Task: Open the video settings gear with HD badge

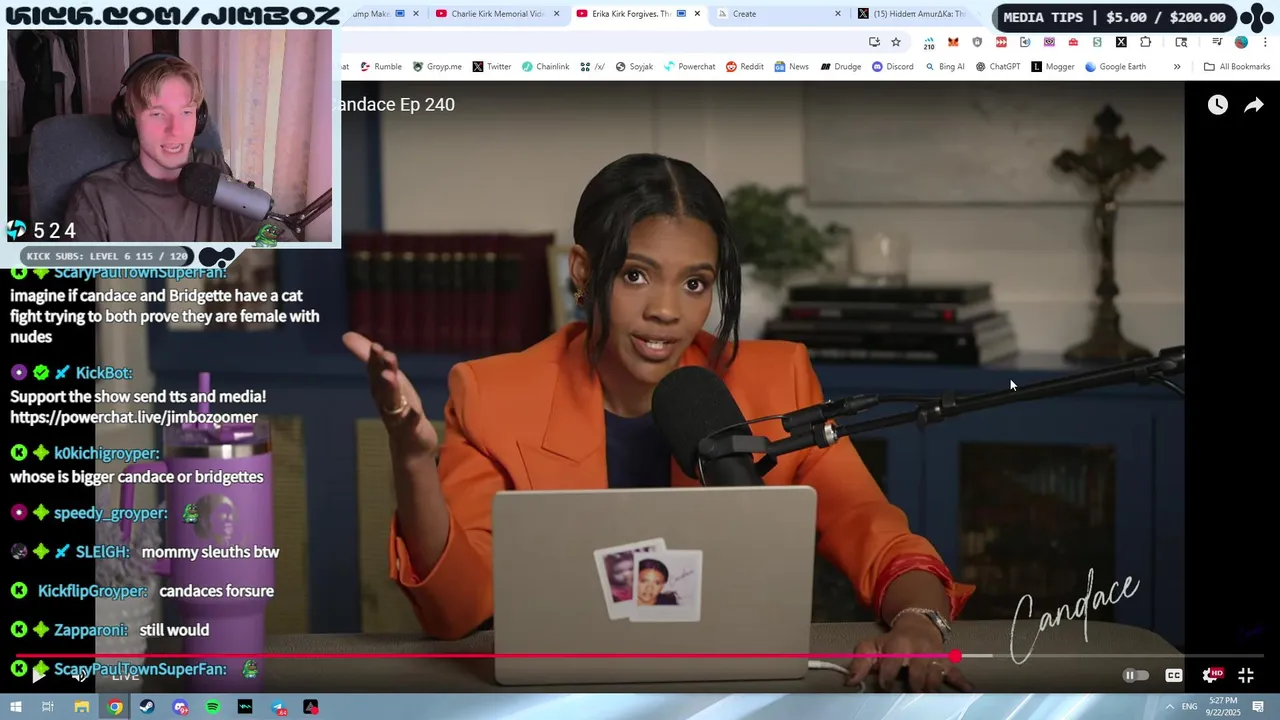Action: click(x=1211, y=675)
